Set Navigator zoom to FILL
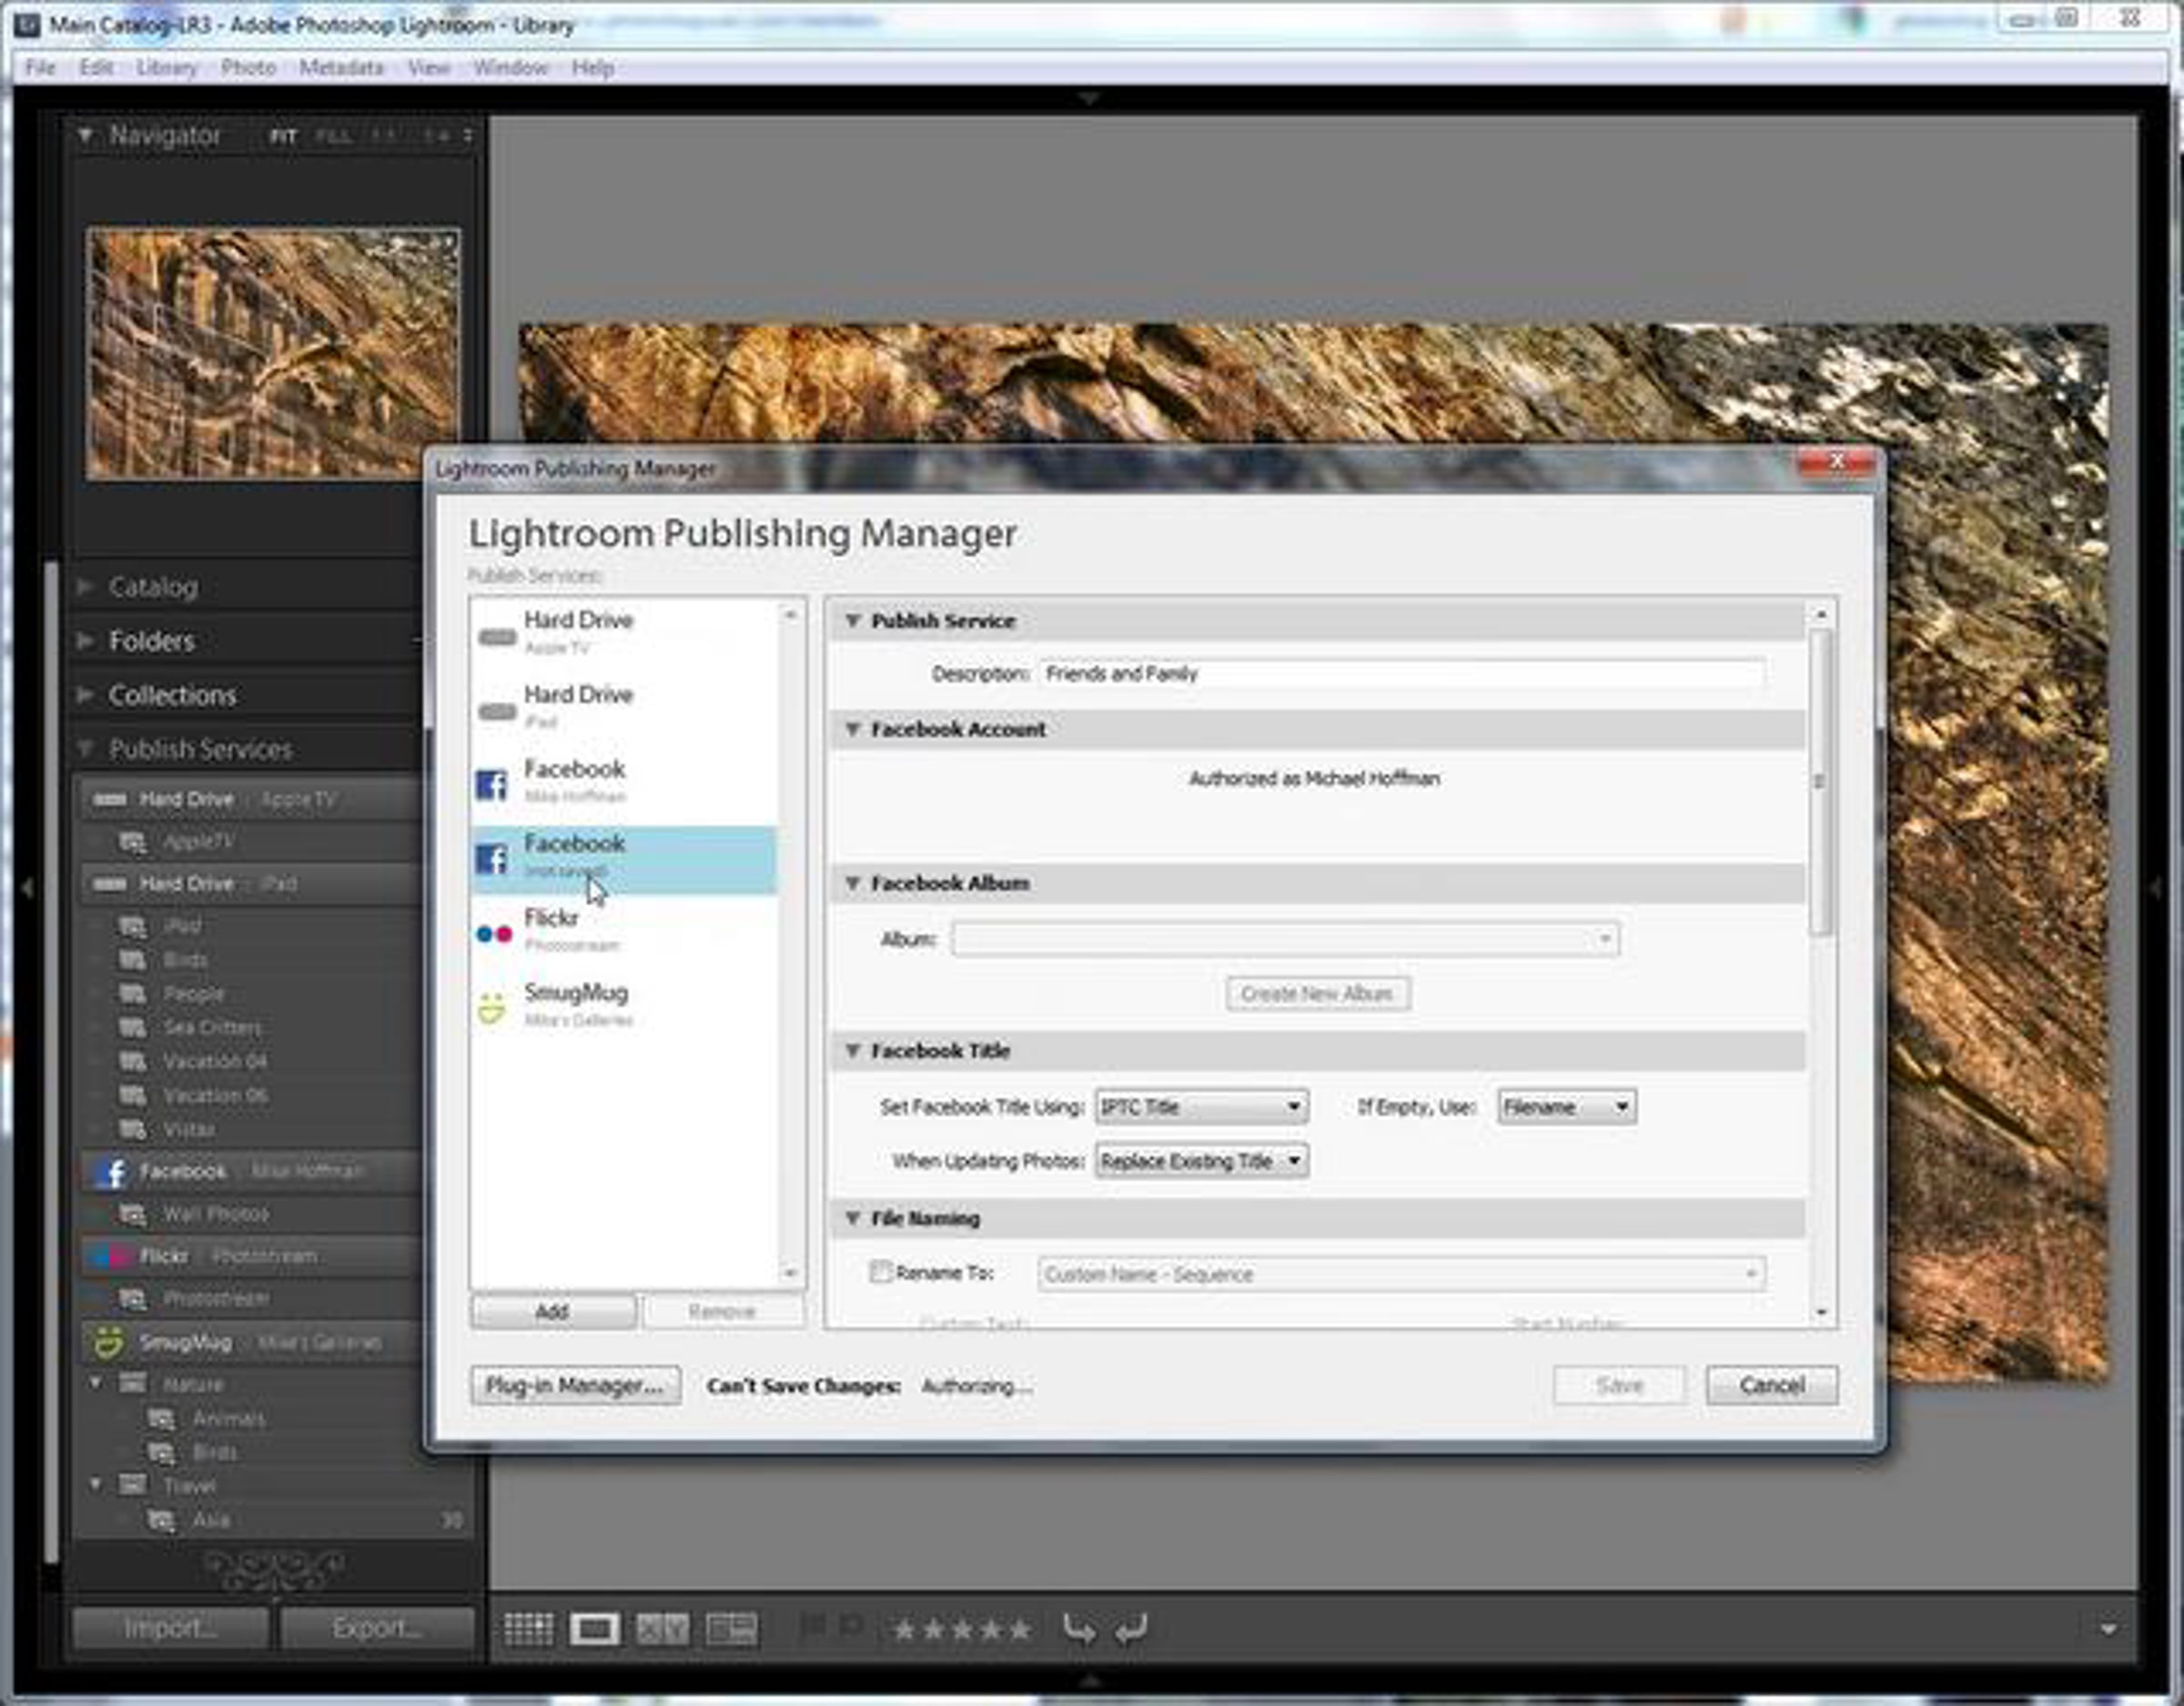 [x=333, y=136]
